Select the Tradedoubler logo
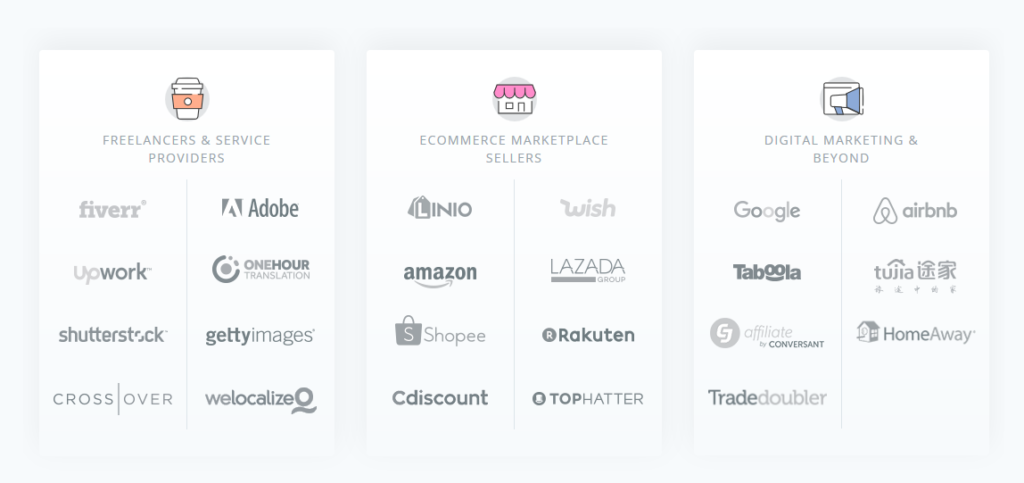Viewport: 1024px width, 483px height. pyautogui.click(x=767, y=397)
